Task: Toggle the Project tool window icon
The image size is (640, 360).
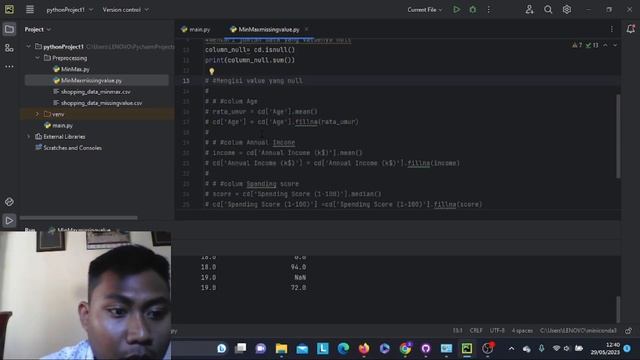Action: [9, 29]
